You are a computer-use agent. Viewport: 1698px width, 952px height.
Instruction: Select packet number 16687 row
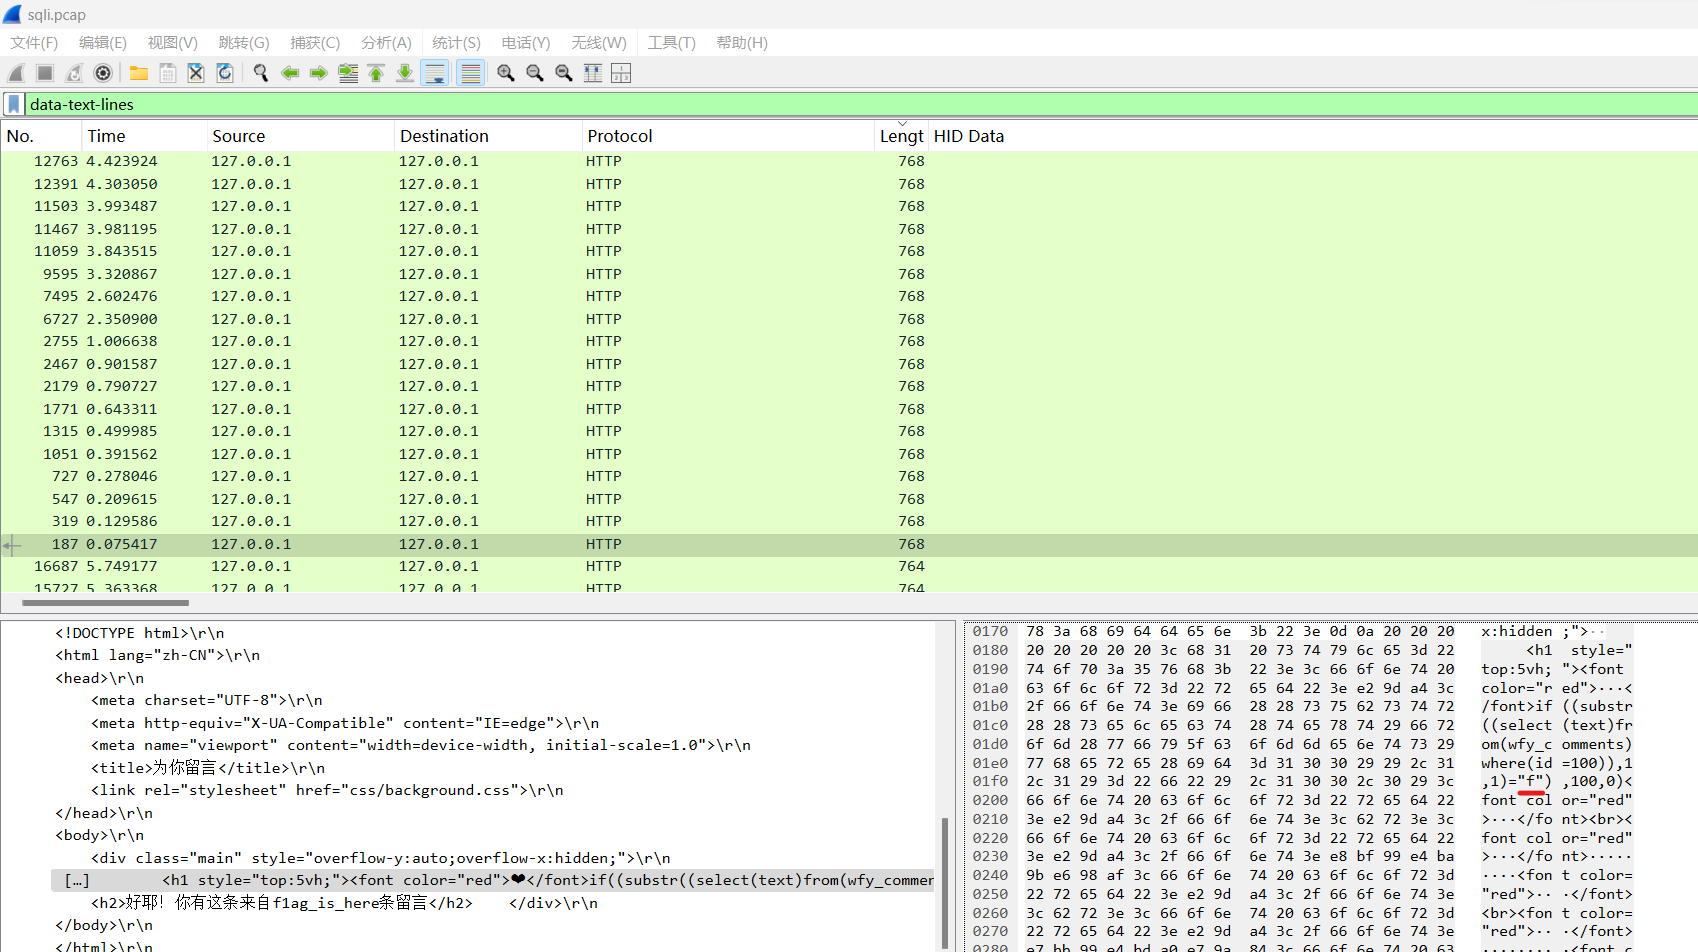tap(849, 566)
